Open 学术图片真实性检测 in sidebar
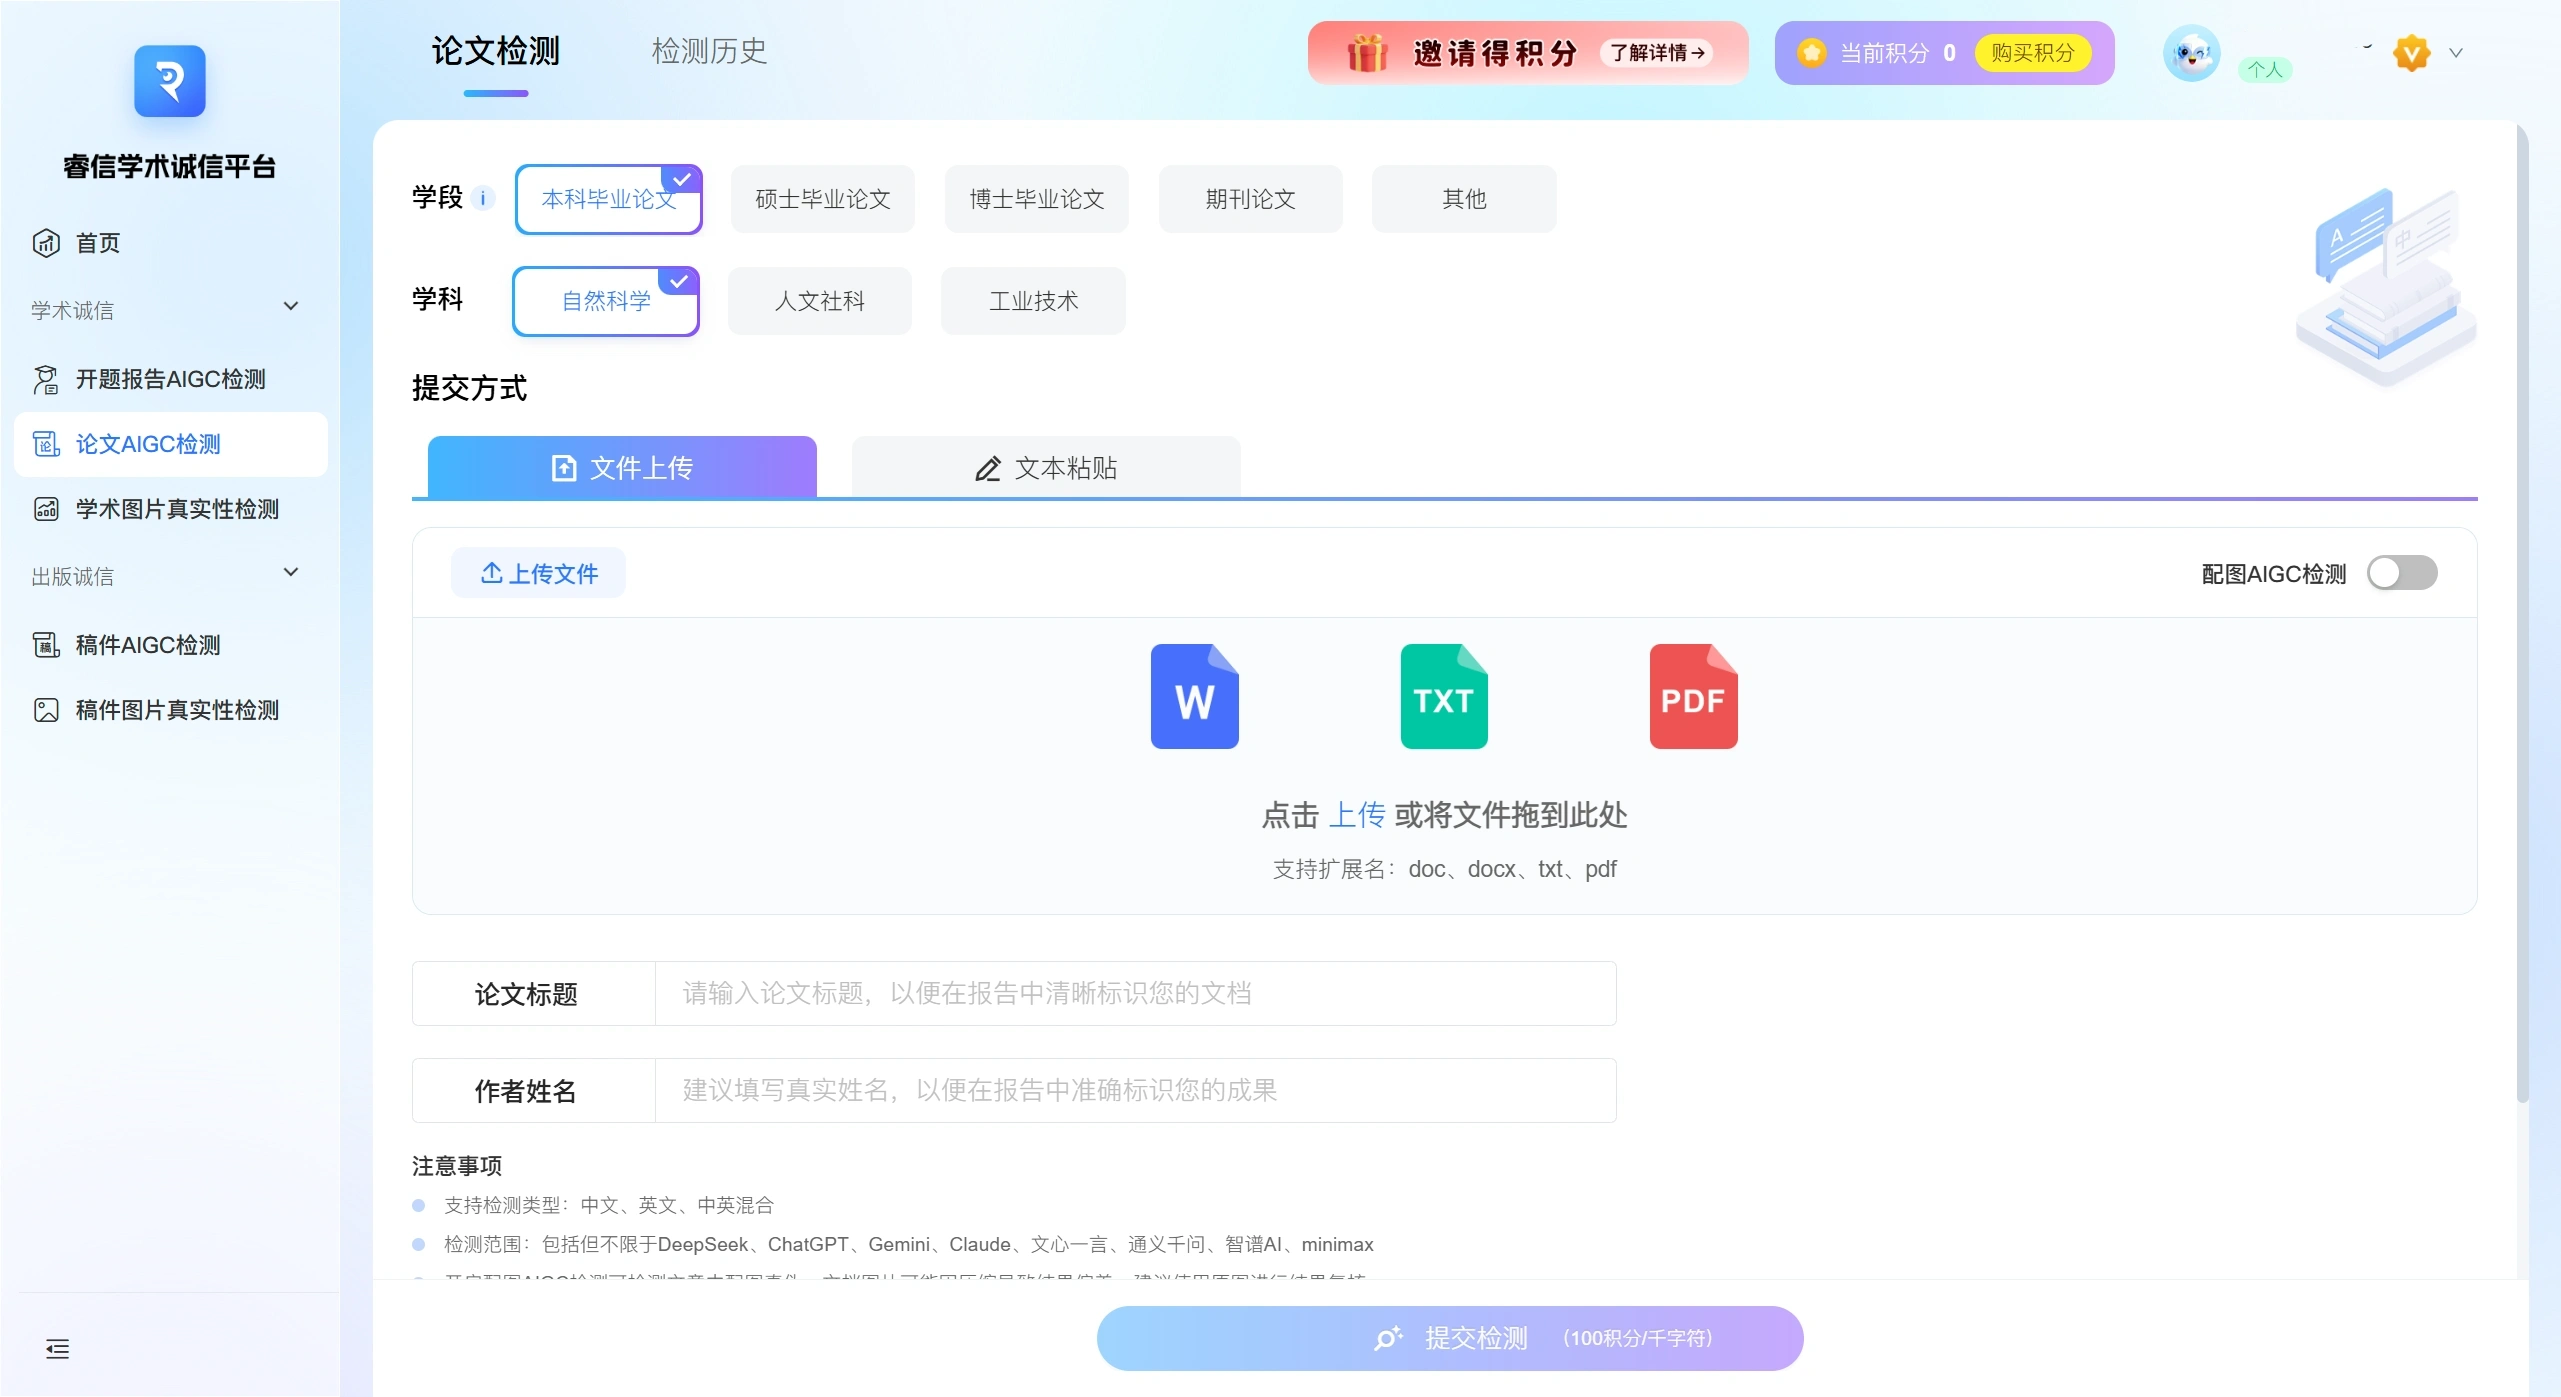The image size is (2561, 1397). click(x=176, y=508)
